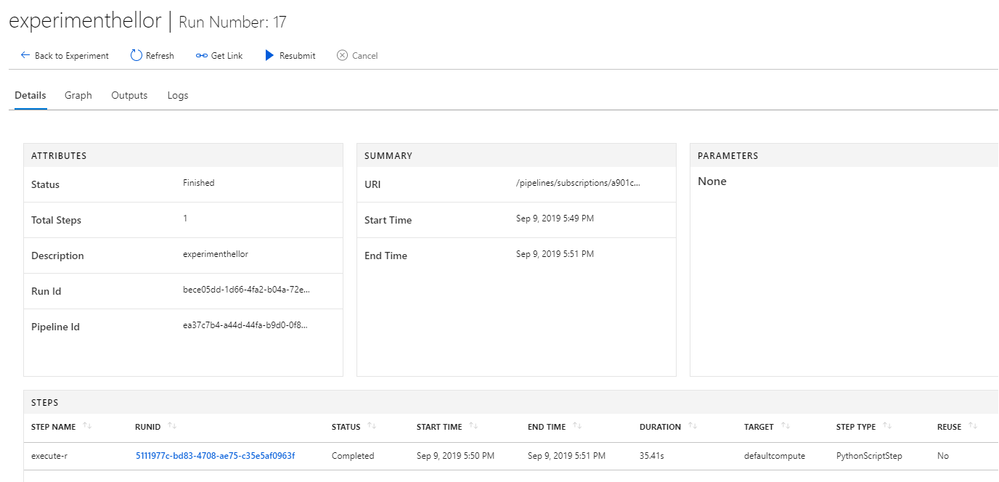Click the Get Link label
Image resolution: width=999 pixels, height=482 pixels.
(227, 56)
